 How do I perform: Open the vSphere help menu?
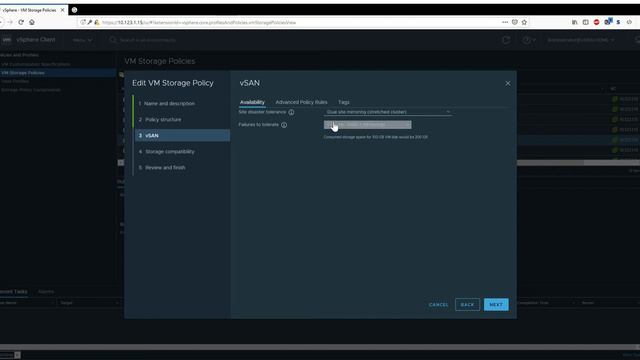529,40
